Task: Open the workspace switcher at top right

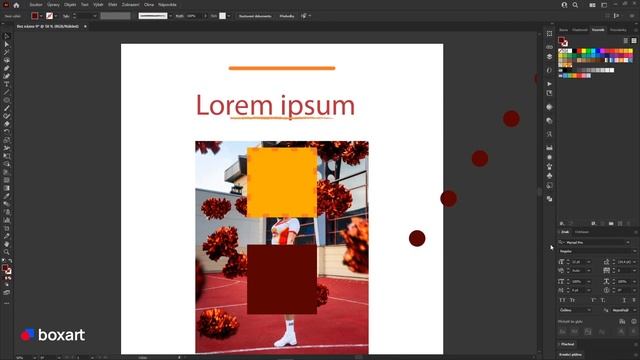Action: coord(604,5)
